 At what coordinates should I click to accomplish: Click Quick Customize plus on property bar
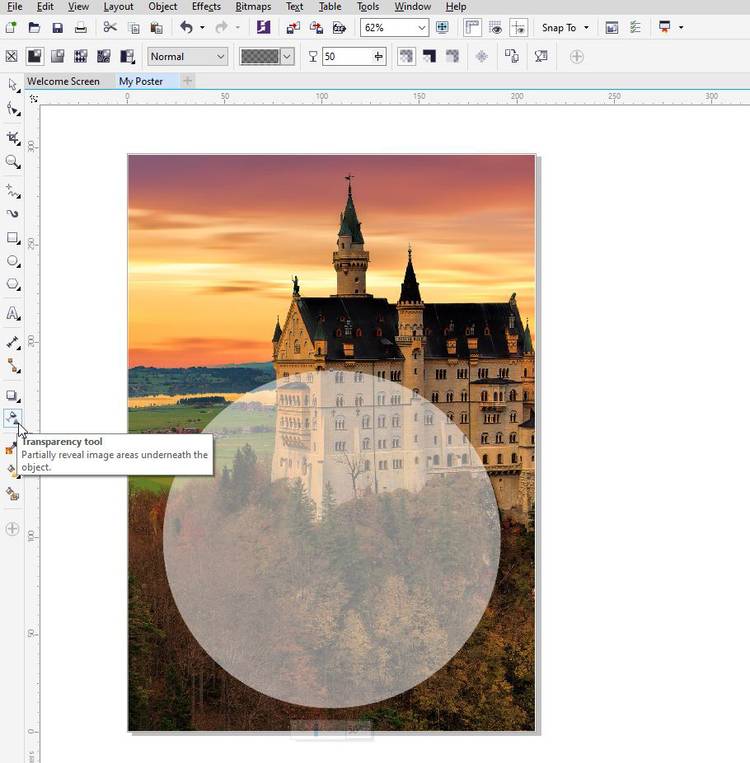point(577,56)
